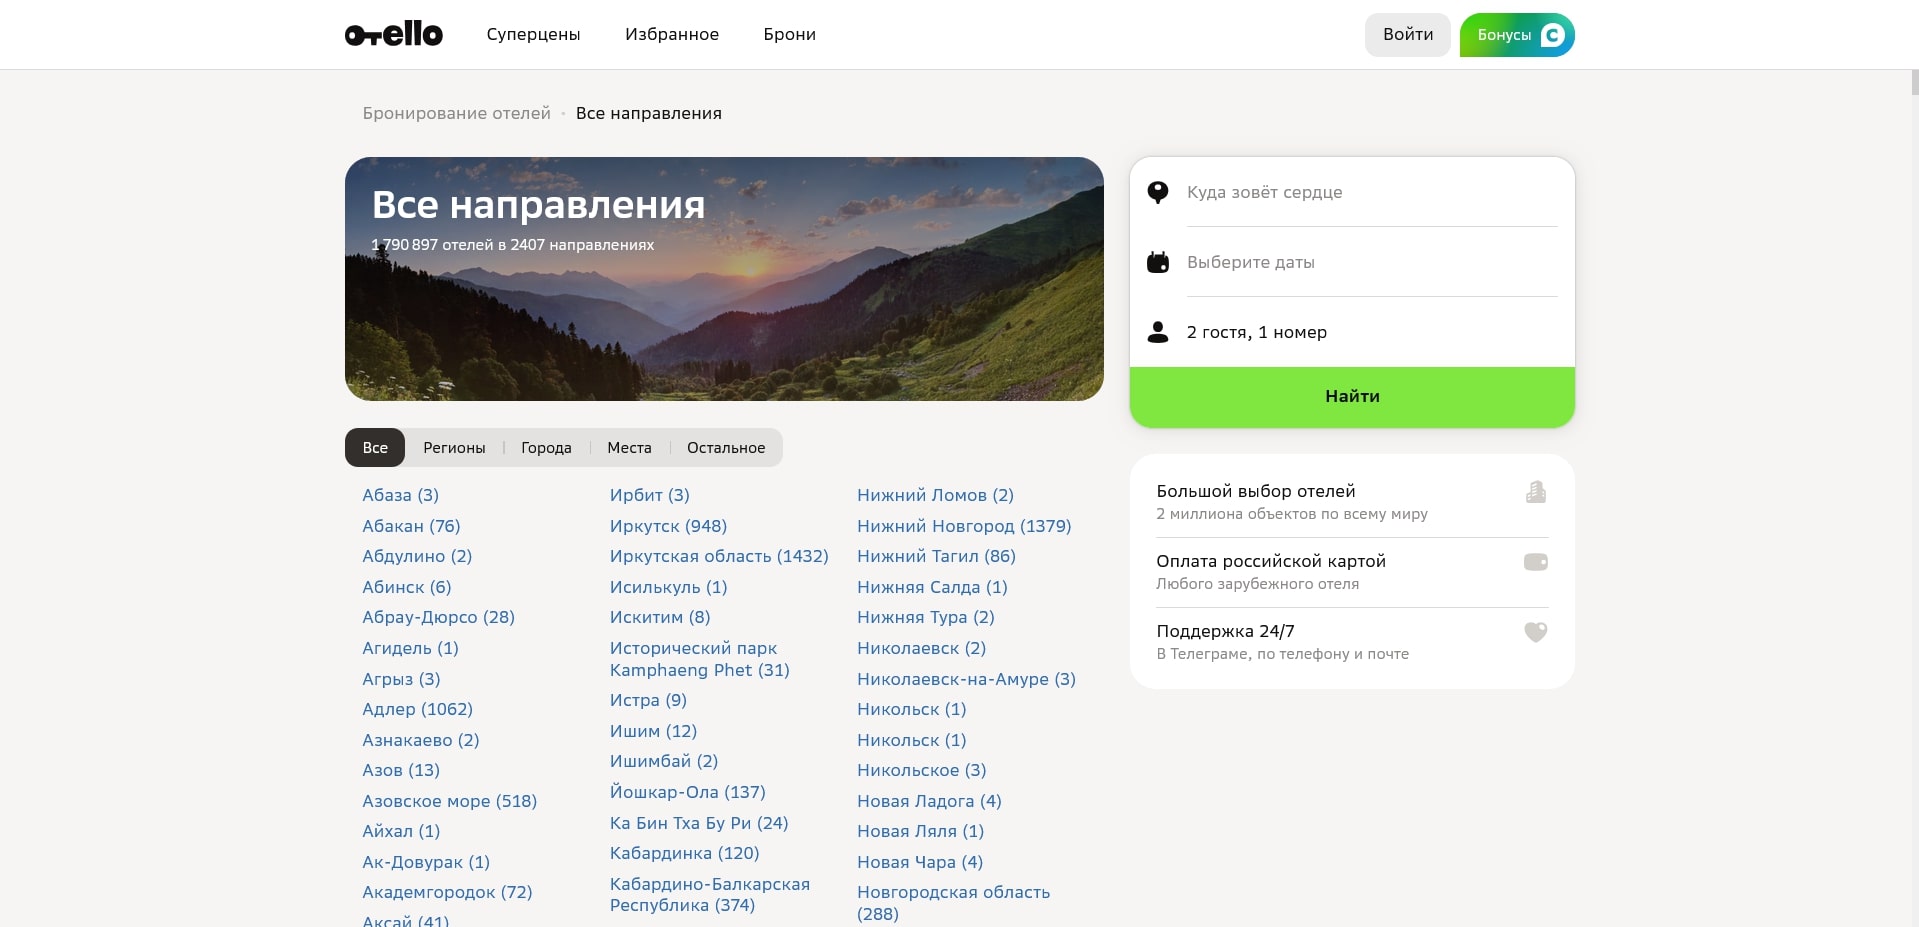Click the building icon next to hotel selection

[1535, 492]
